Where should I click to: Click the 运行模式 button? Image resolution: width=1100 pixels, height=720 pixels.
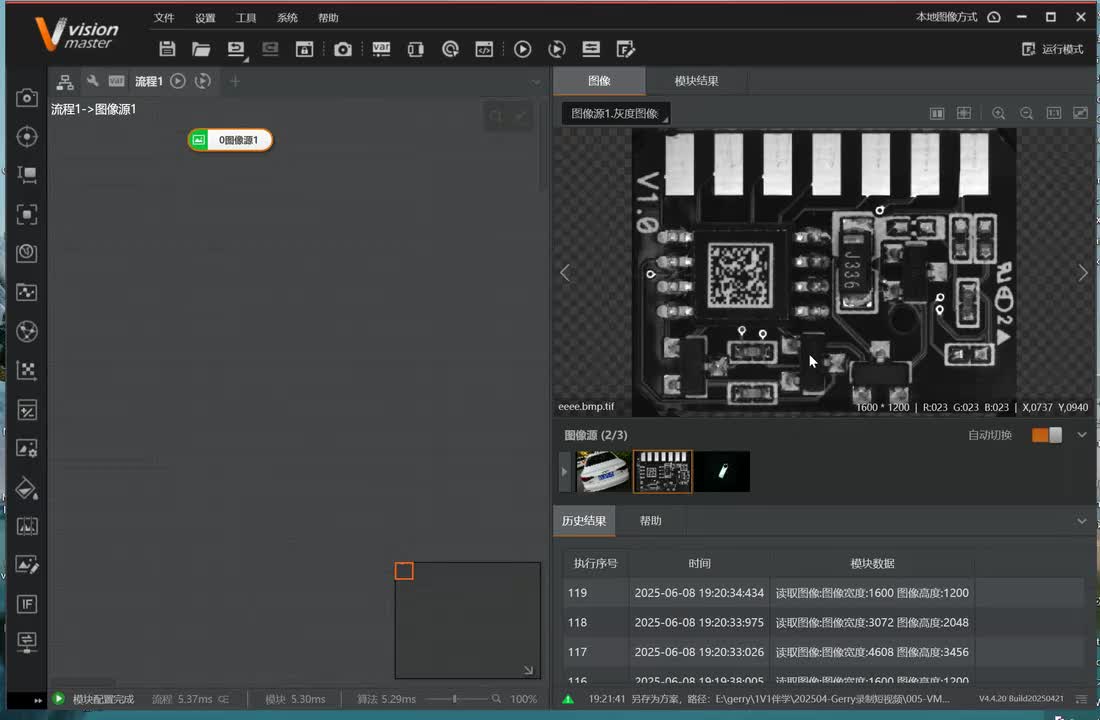1053,49
